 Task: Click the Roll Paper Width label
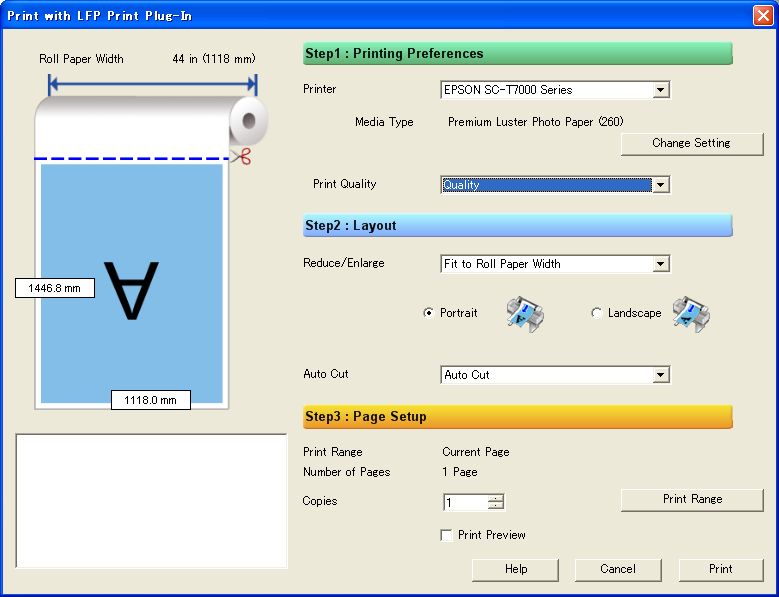(x=81, y=59)
